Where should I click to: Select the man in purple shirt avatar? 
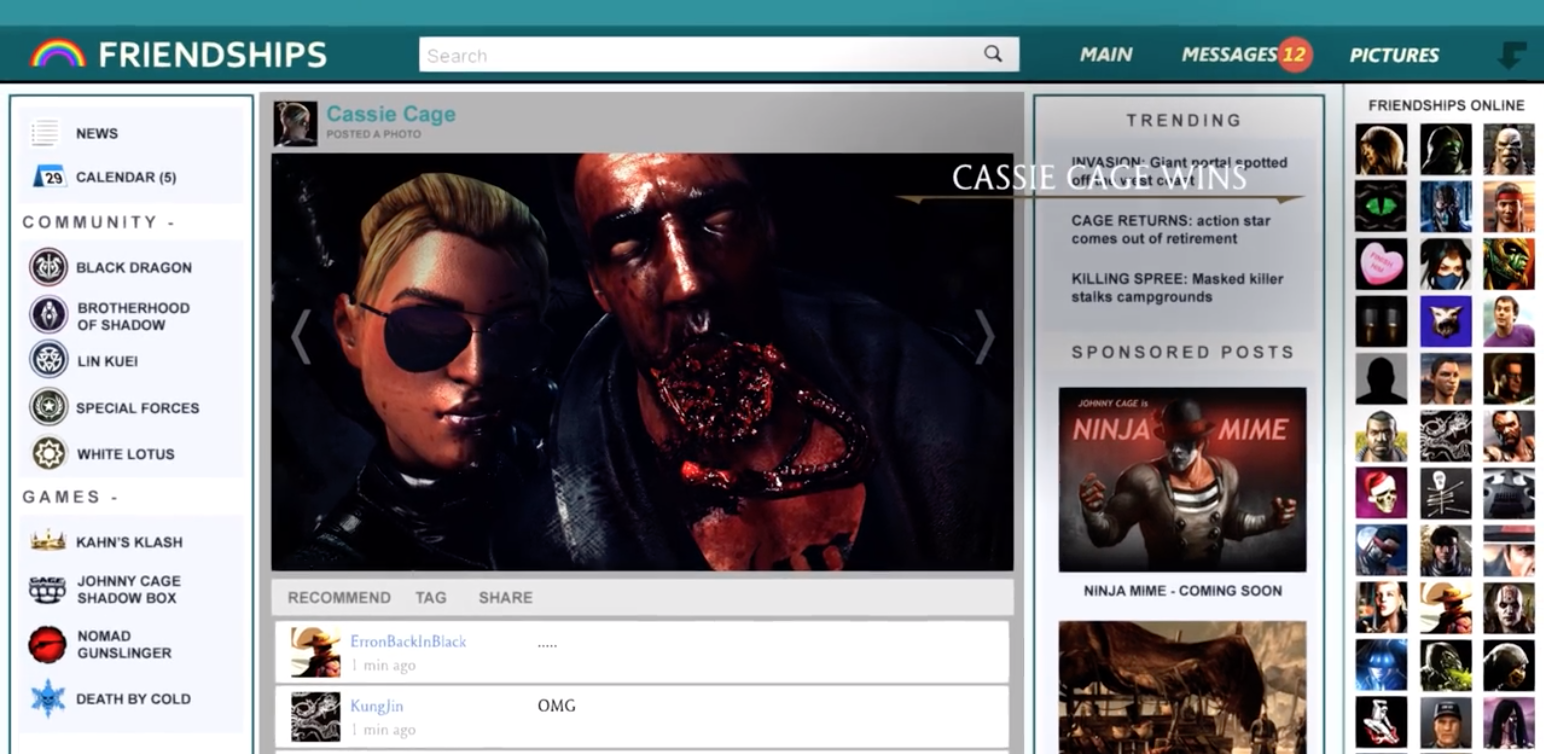1508,321
